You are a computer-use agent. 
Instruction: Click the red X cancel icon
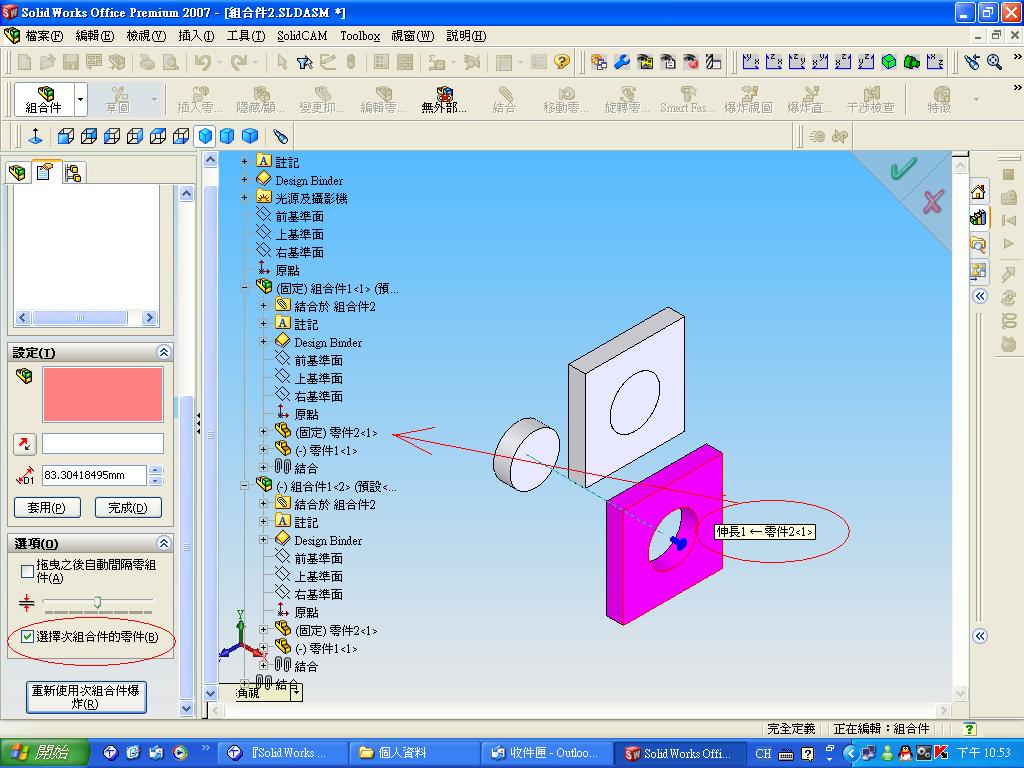pos(933,202)
